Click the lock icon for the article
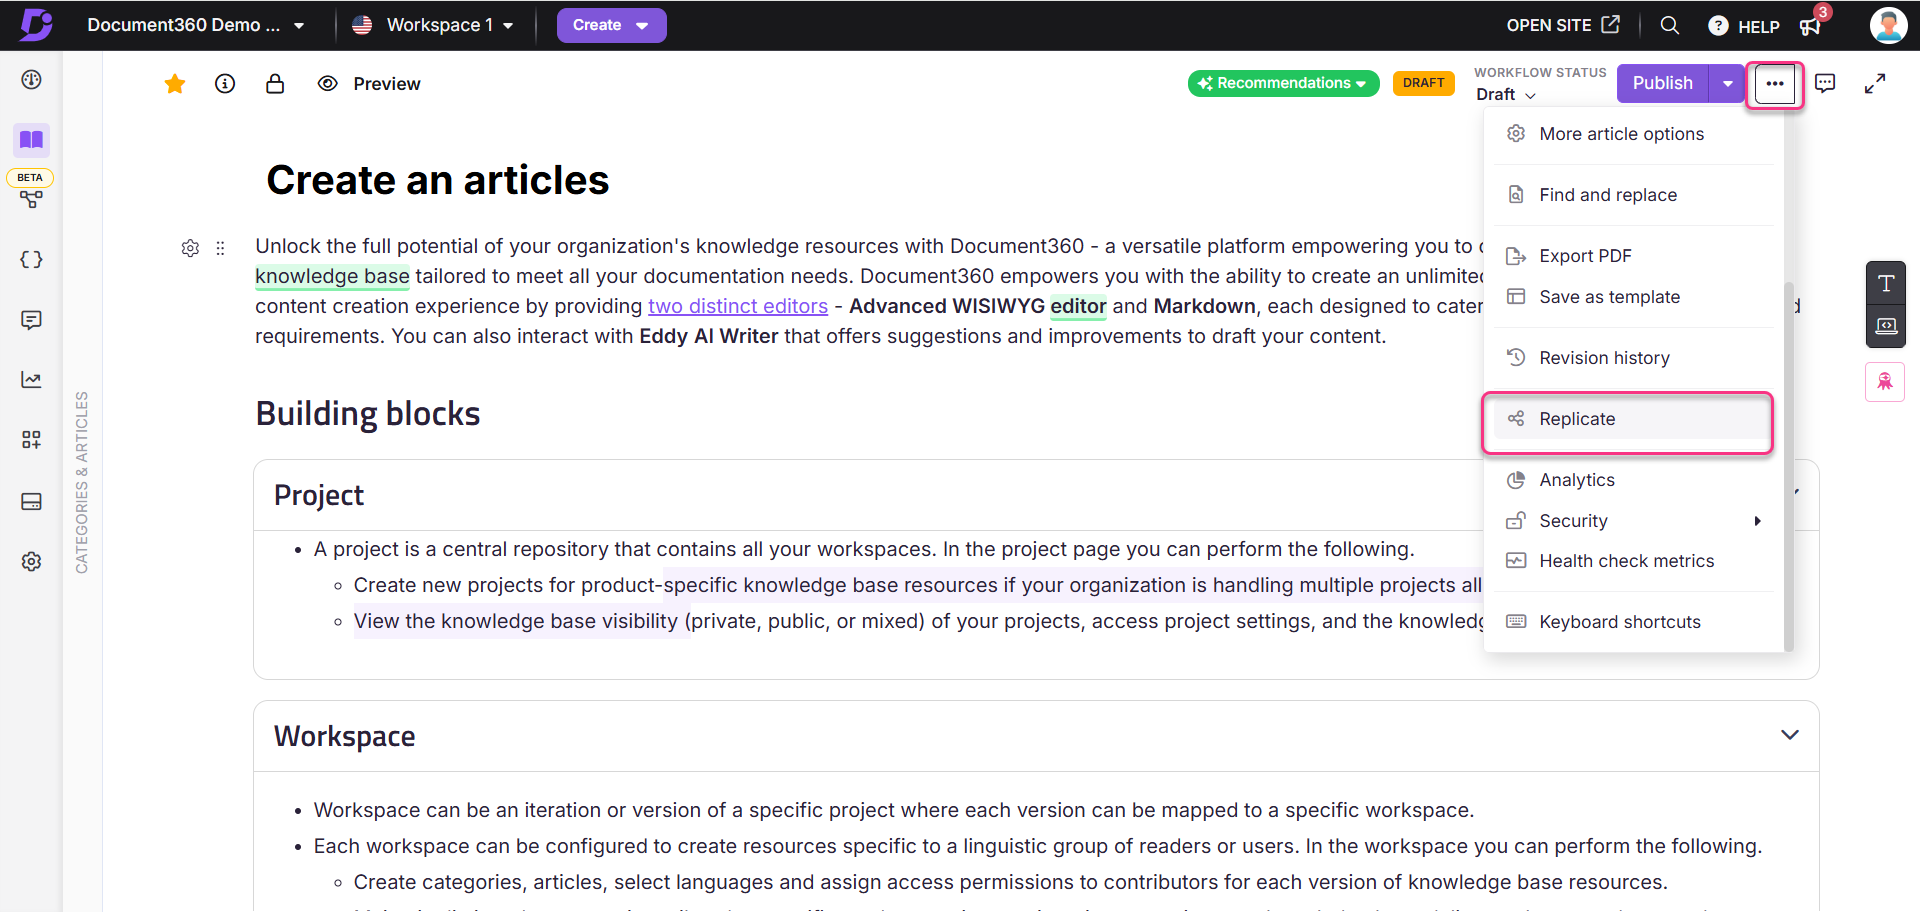Viewport: 1920px width, 912px height. coord(275,84)
